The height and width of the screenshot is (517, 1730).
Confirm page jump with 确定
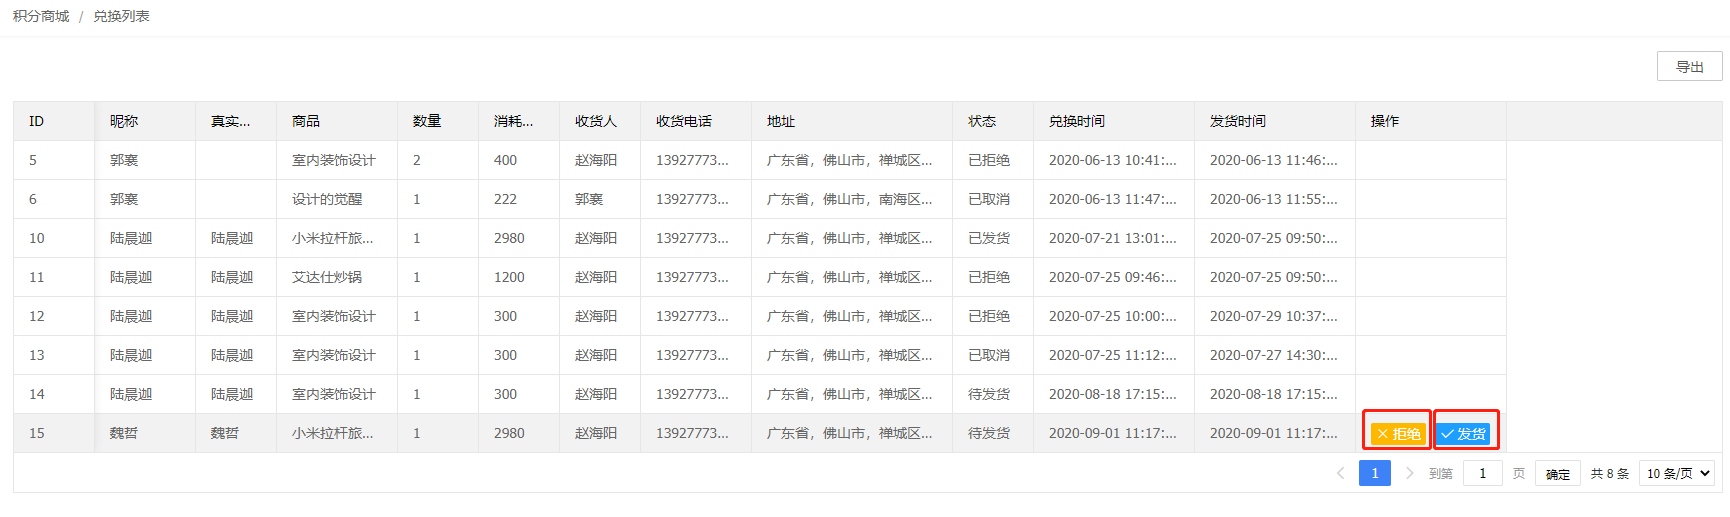pyautogui.click(x=1558, y=473)
